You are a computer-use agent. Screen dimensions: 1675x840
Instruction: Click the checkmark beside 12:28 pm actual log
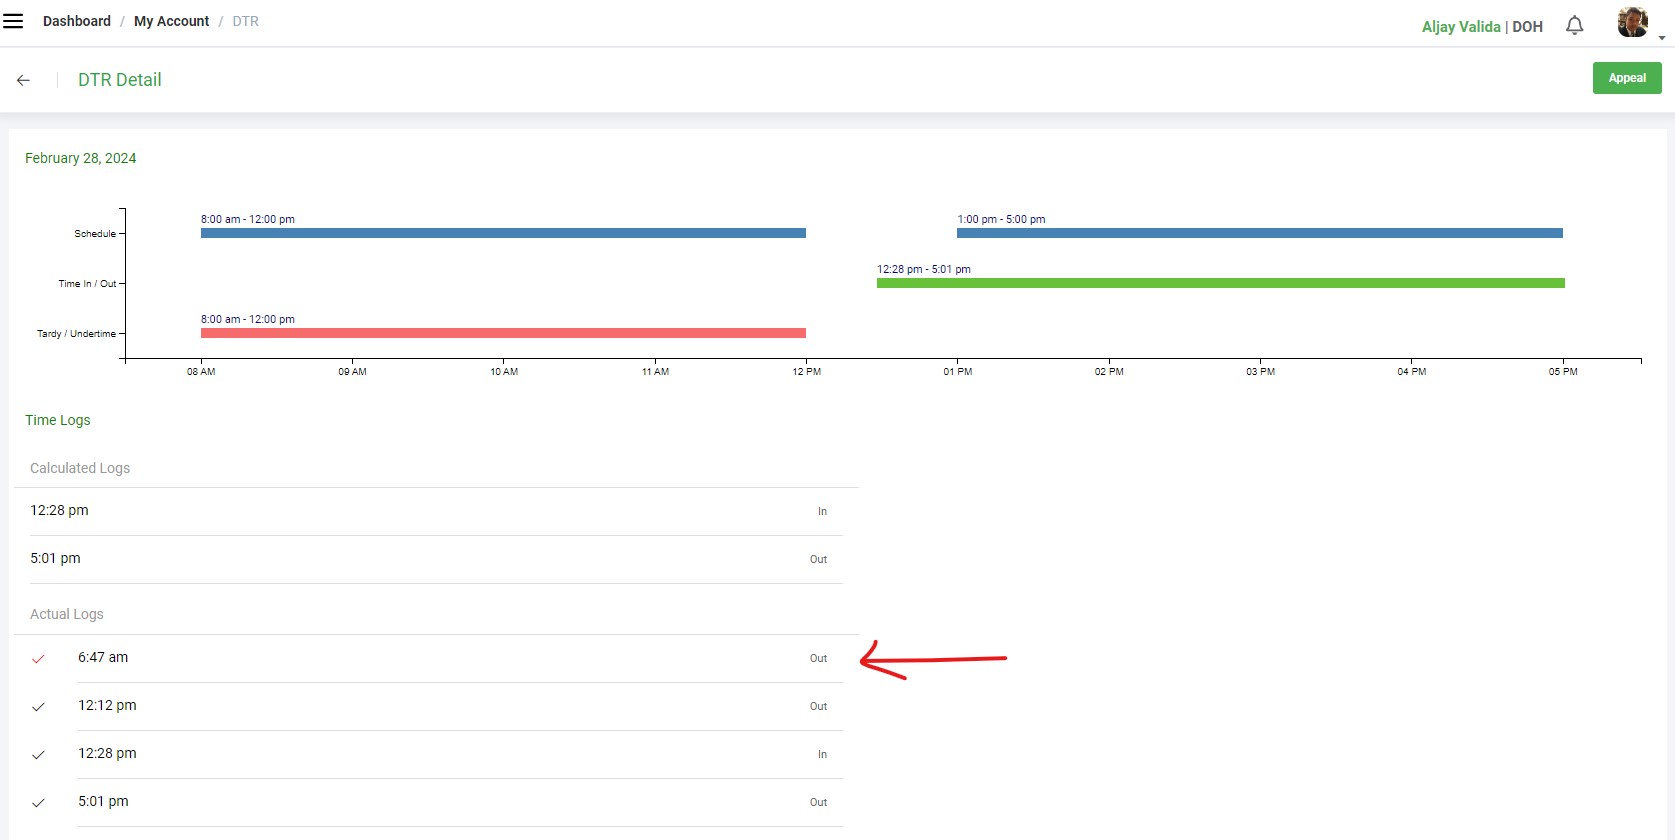[x=38, y=755]
